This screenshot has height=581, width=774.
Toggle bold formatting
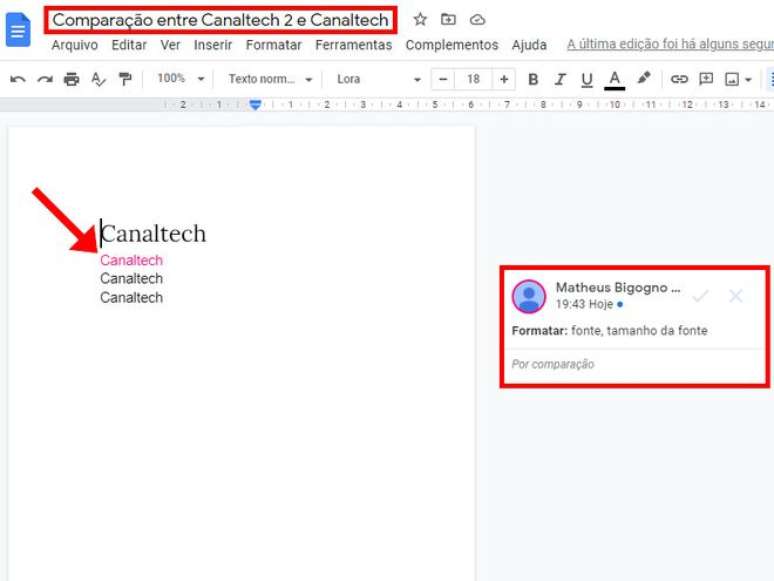[x=533, y=79]
